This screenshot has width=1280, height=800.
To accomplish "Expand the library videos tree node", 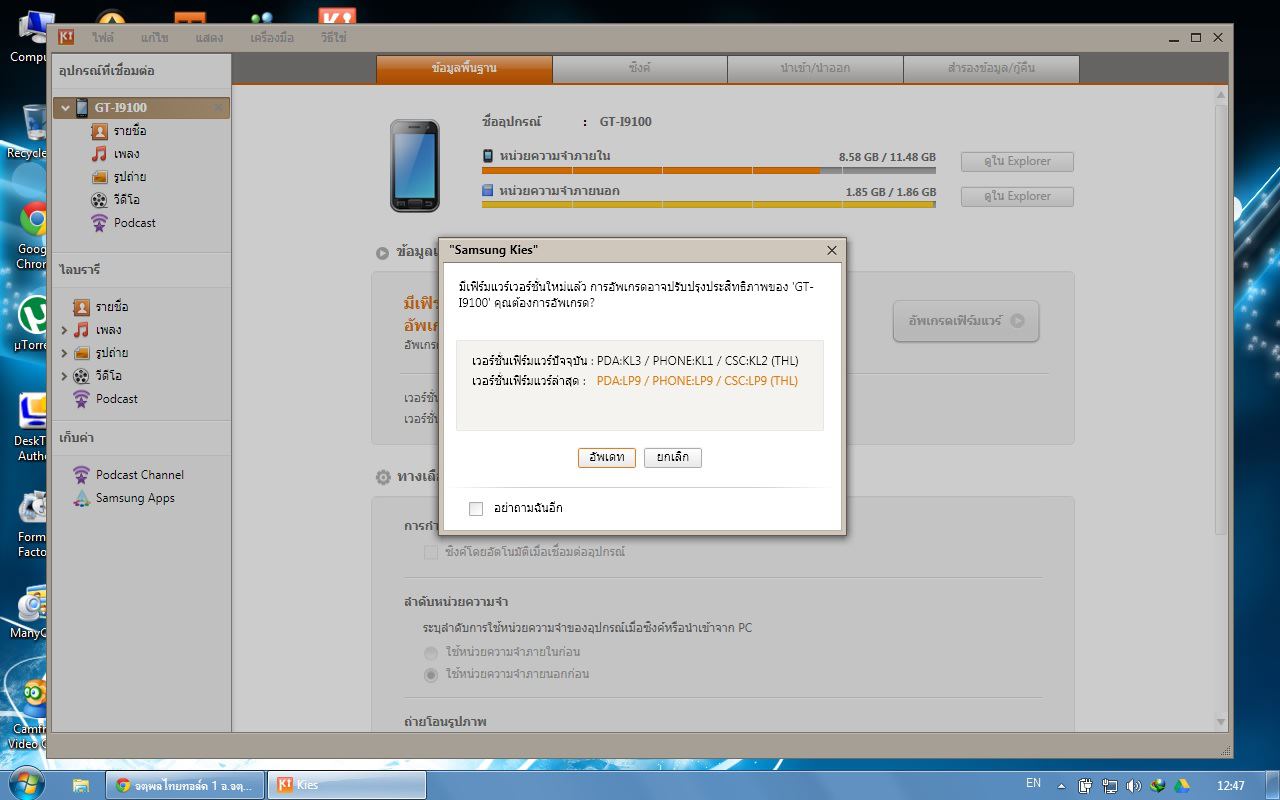I will [65, 376].
